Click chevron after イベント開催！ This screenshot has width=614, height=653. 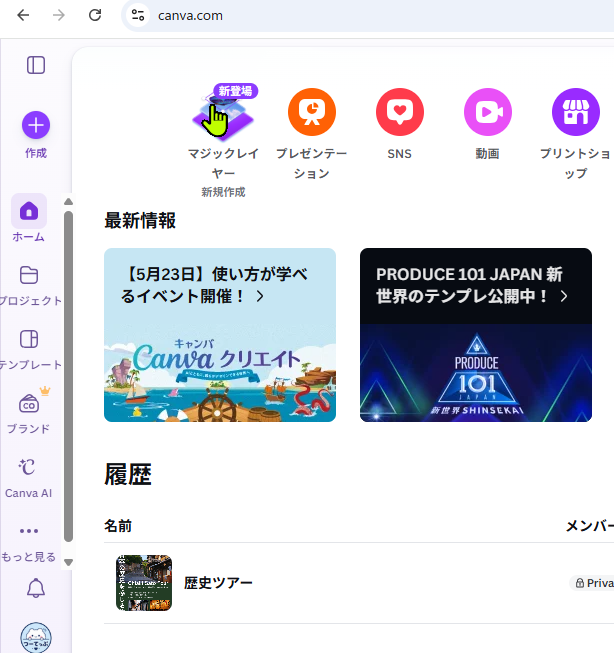(x=260, y=296)
